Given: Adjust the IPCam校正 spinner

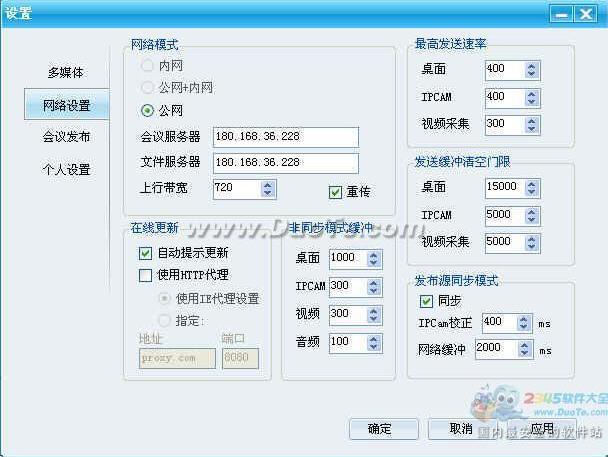Looking at the screenshot, I should point(524,323).
